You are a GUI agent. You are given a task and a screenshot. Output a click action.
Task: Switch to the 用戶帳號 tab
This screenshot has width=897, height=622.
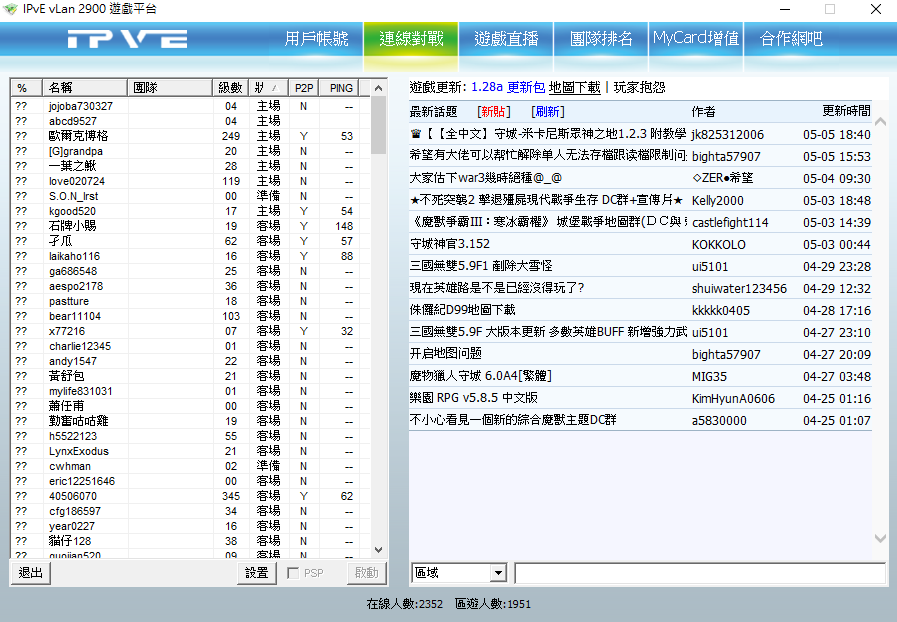(317, 39)
